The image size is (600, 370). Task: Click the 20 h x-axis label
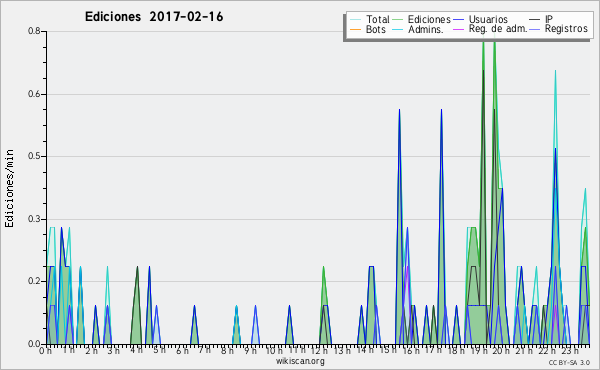(501, 351)
